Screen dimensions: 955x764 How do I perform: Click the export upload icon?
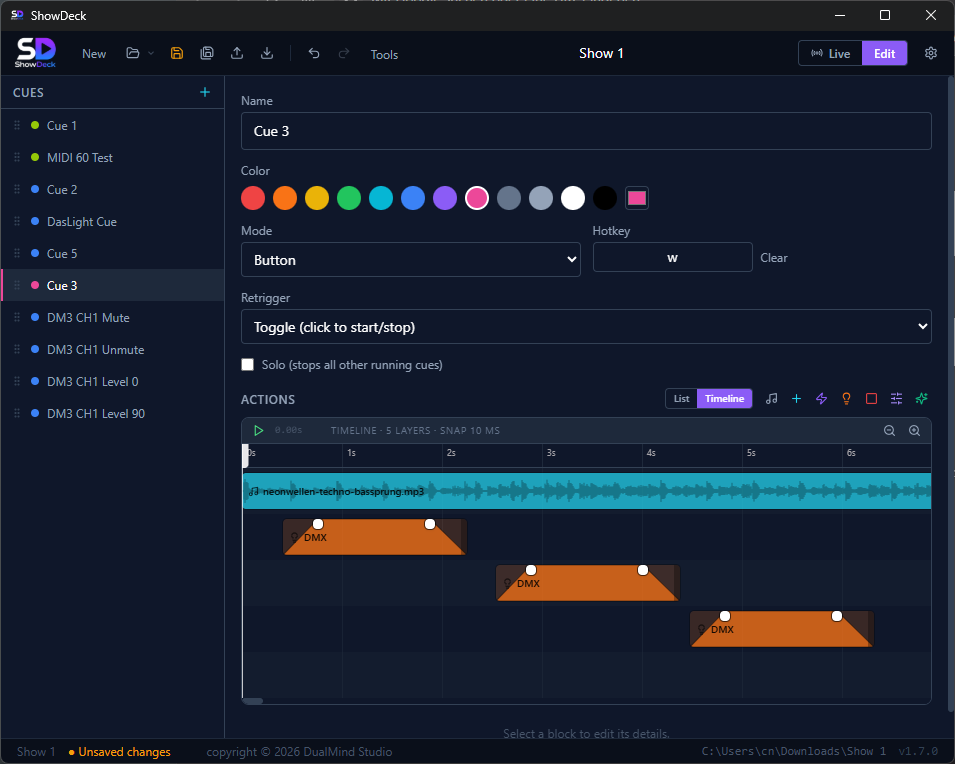click(237, 54)
